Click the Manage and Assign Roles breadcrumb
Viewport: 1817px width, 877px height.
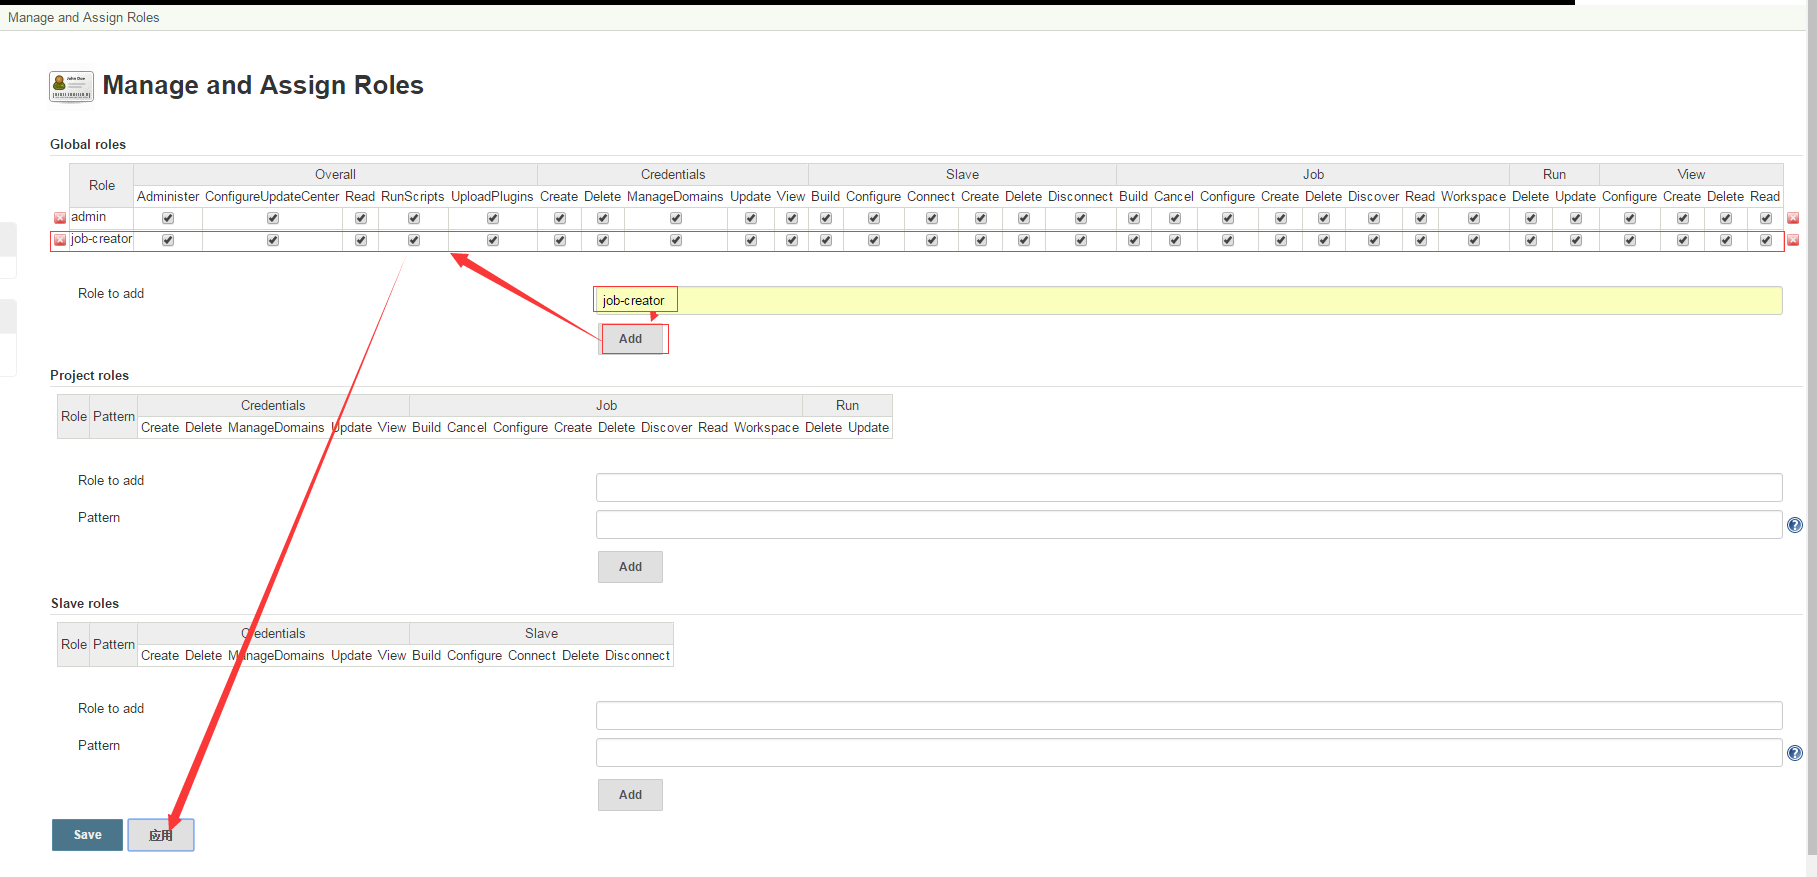click(84, 18)
